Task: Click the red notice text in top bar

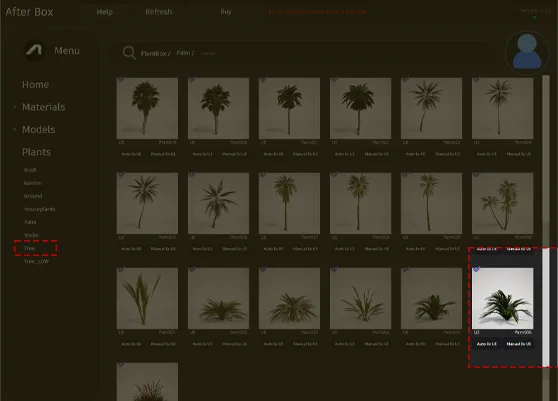Action: tap(317, 12)
